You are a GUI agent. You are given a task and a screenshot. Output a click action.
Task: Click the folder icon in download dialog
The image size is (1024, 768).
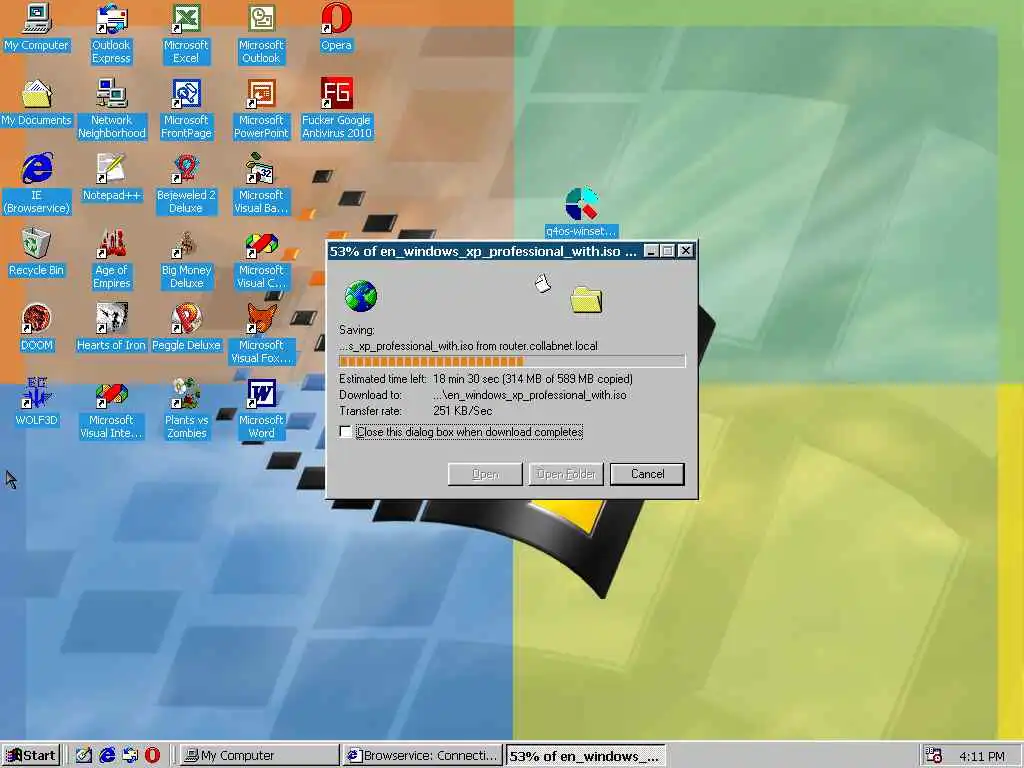click(586, 300)
